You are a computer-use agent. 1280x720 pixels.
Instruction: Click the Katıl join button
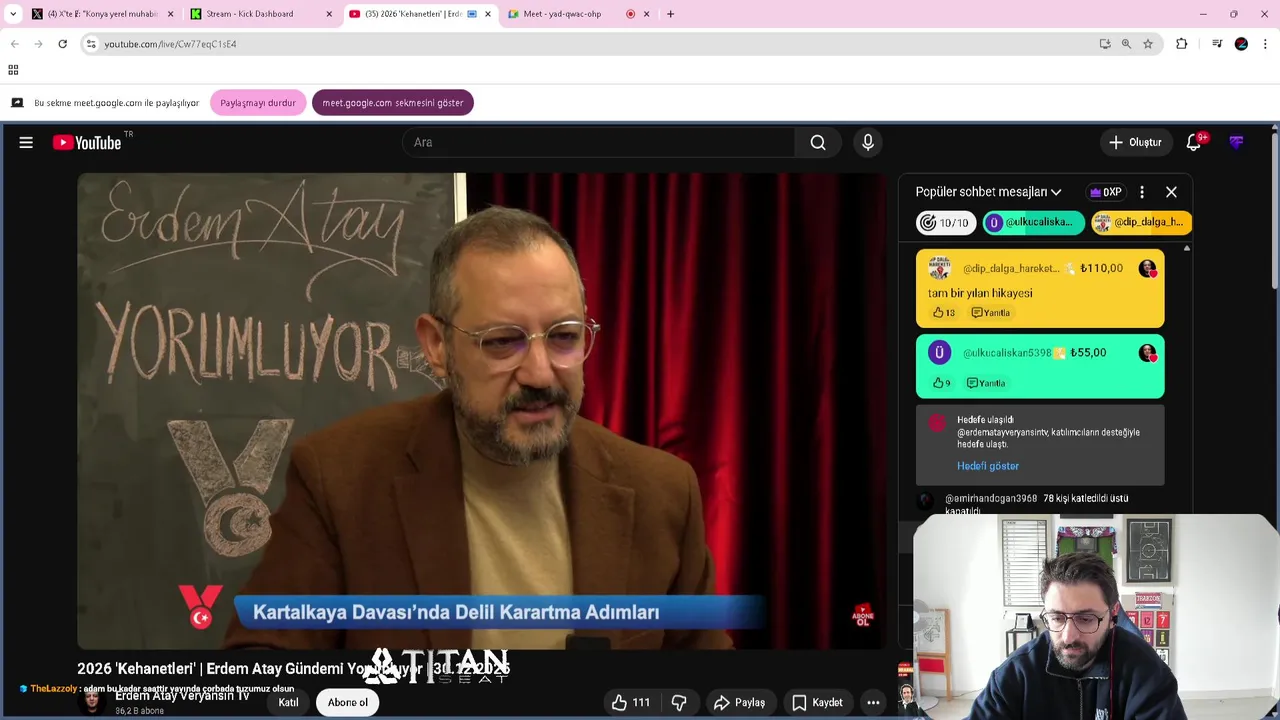click(x=288, y=703)
